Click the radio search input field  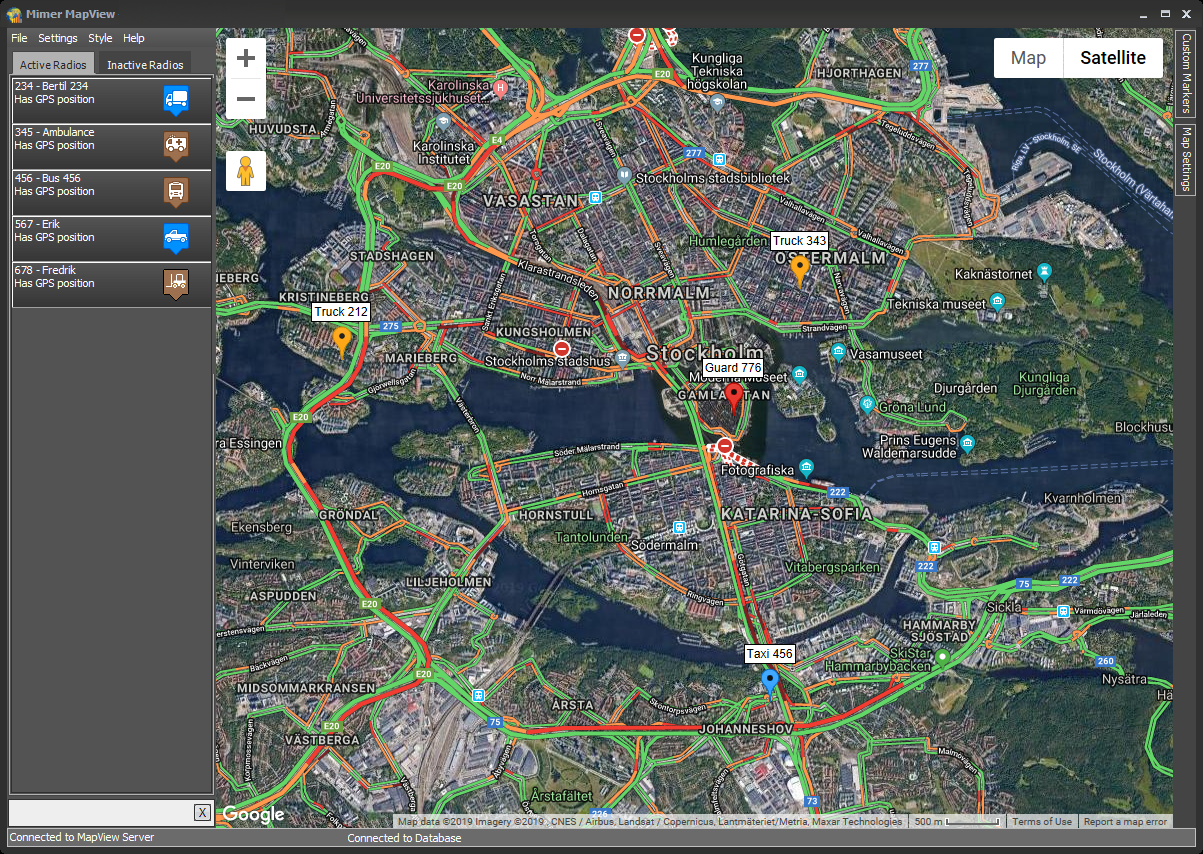pyautogui.click(x=101, y=812)
